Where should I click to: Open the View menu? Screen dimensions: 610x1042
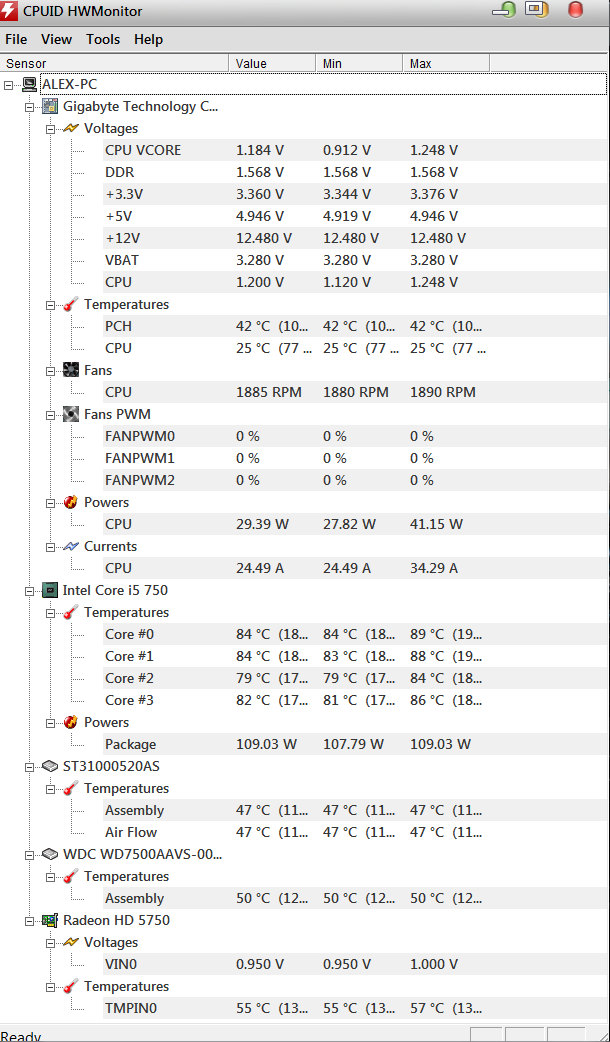point(56,39)
